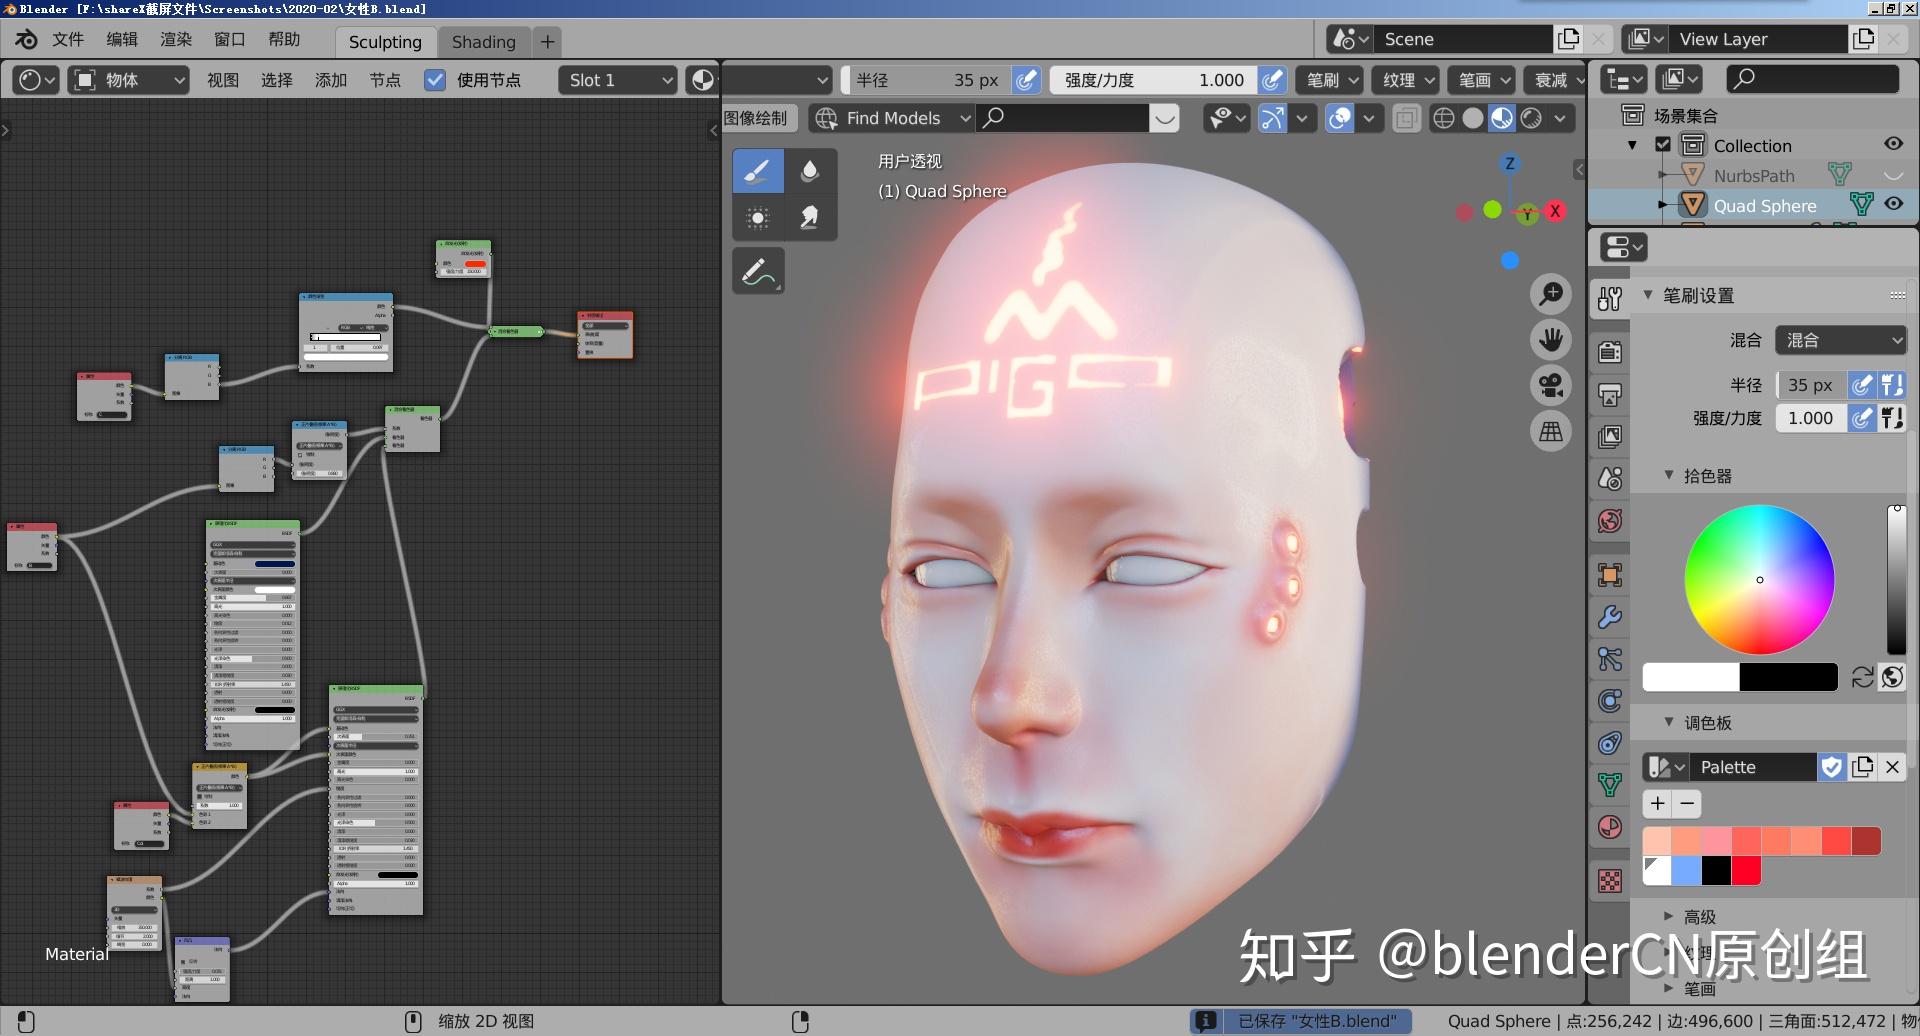Click the 图像绘制 button in header
The image size is (1920, 1036).
(x=756, y=118)
